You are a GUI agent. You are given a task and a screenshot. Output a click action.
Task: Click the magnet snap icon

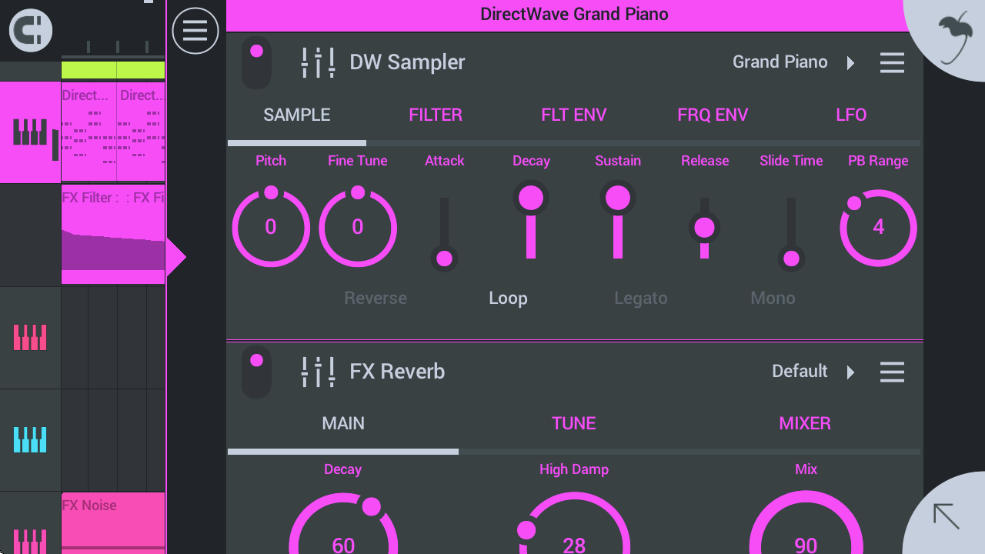click(30, 30)
